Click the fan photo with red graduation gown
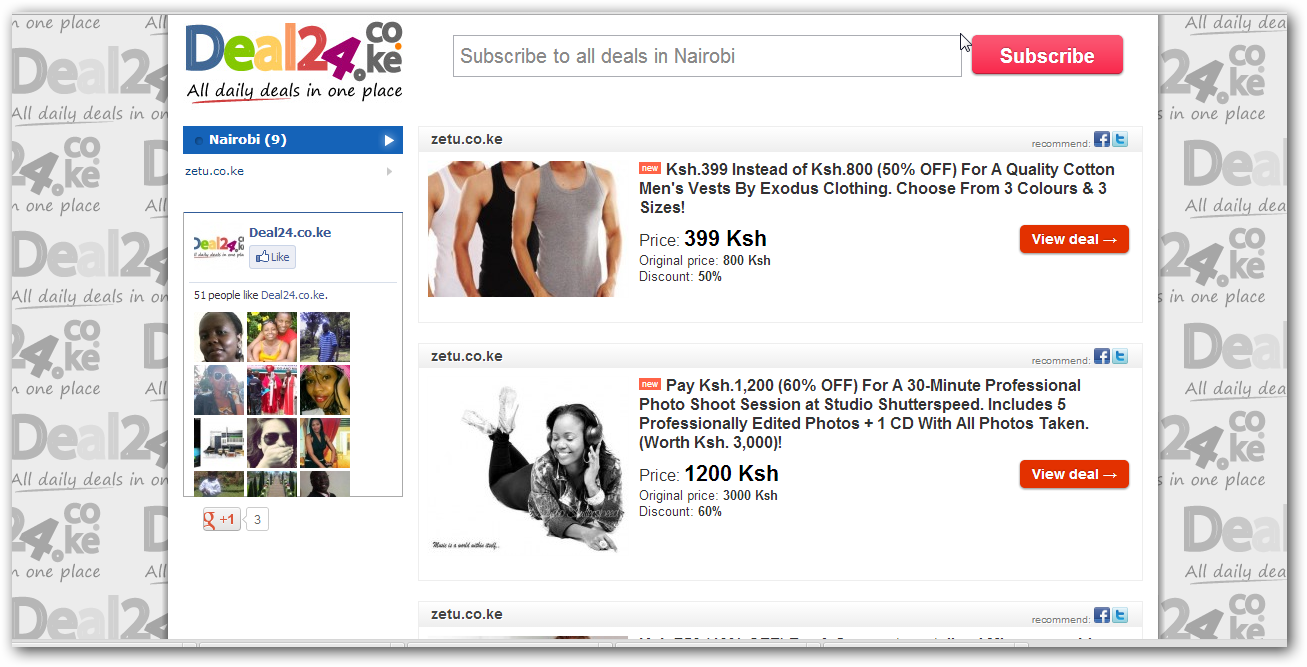The height and width of the screenshot is (667, 1307). point(272,390)
